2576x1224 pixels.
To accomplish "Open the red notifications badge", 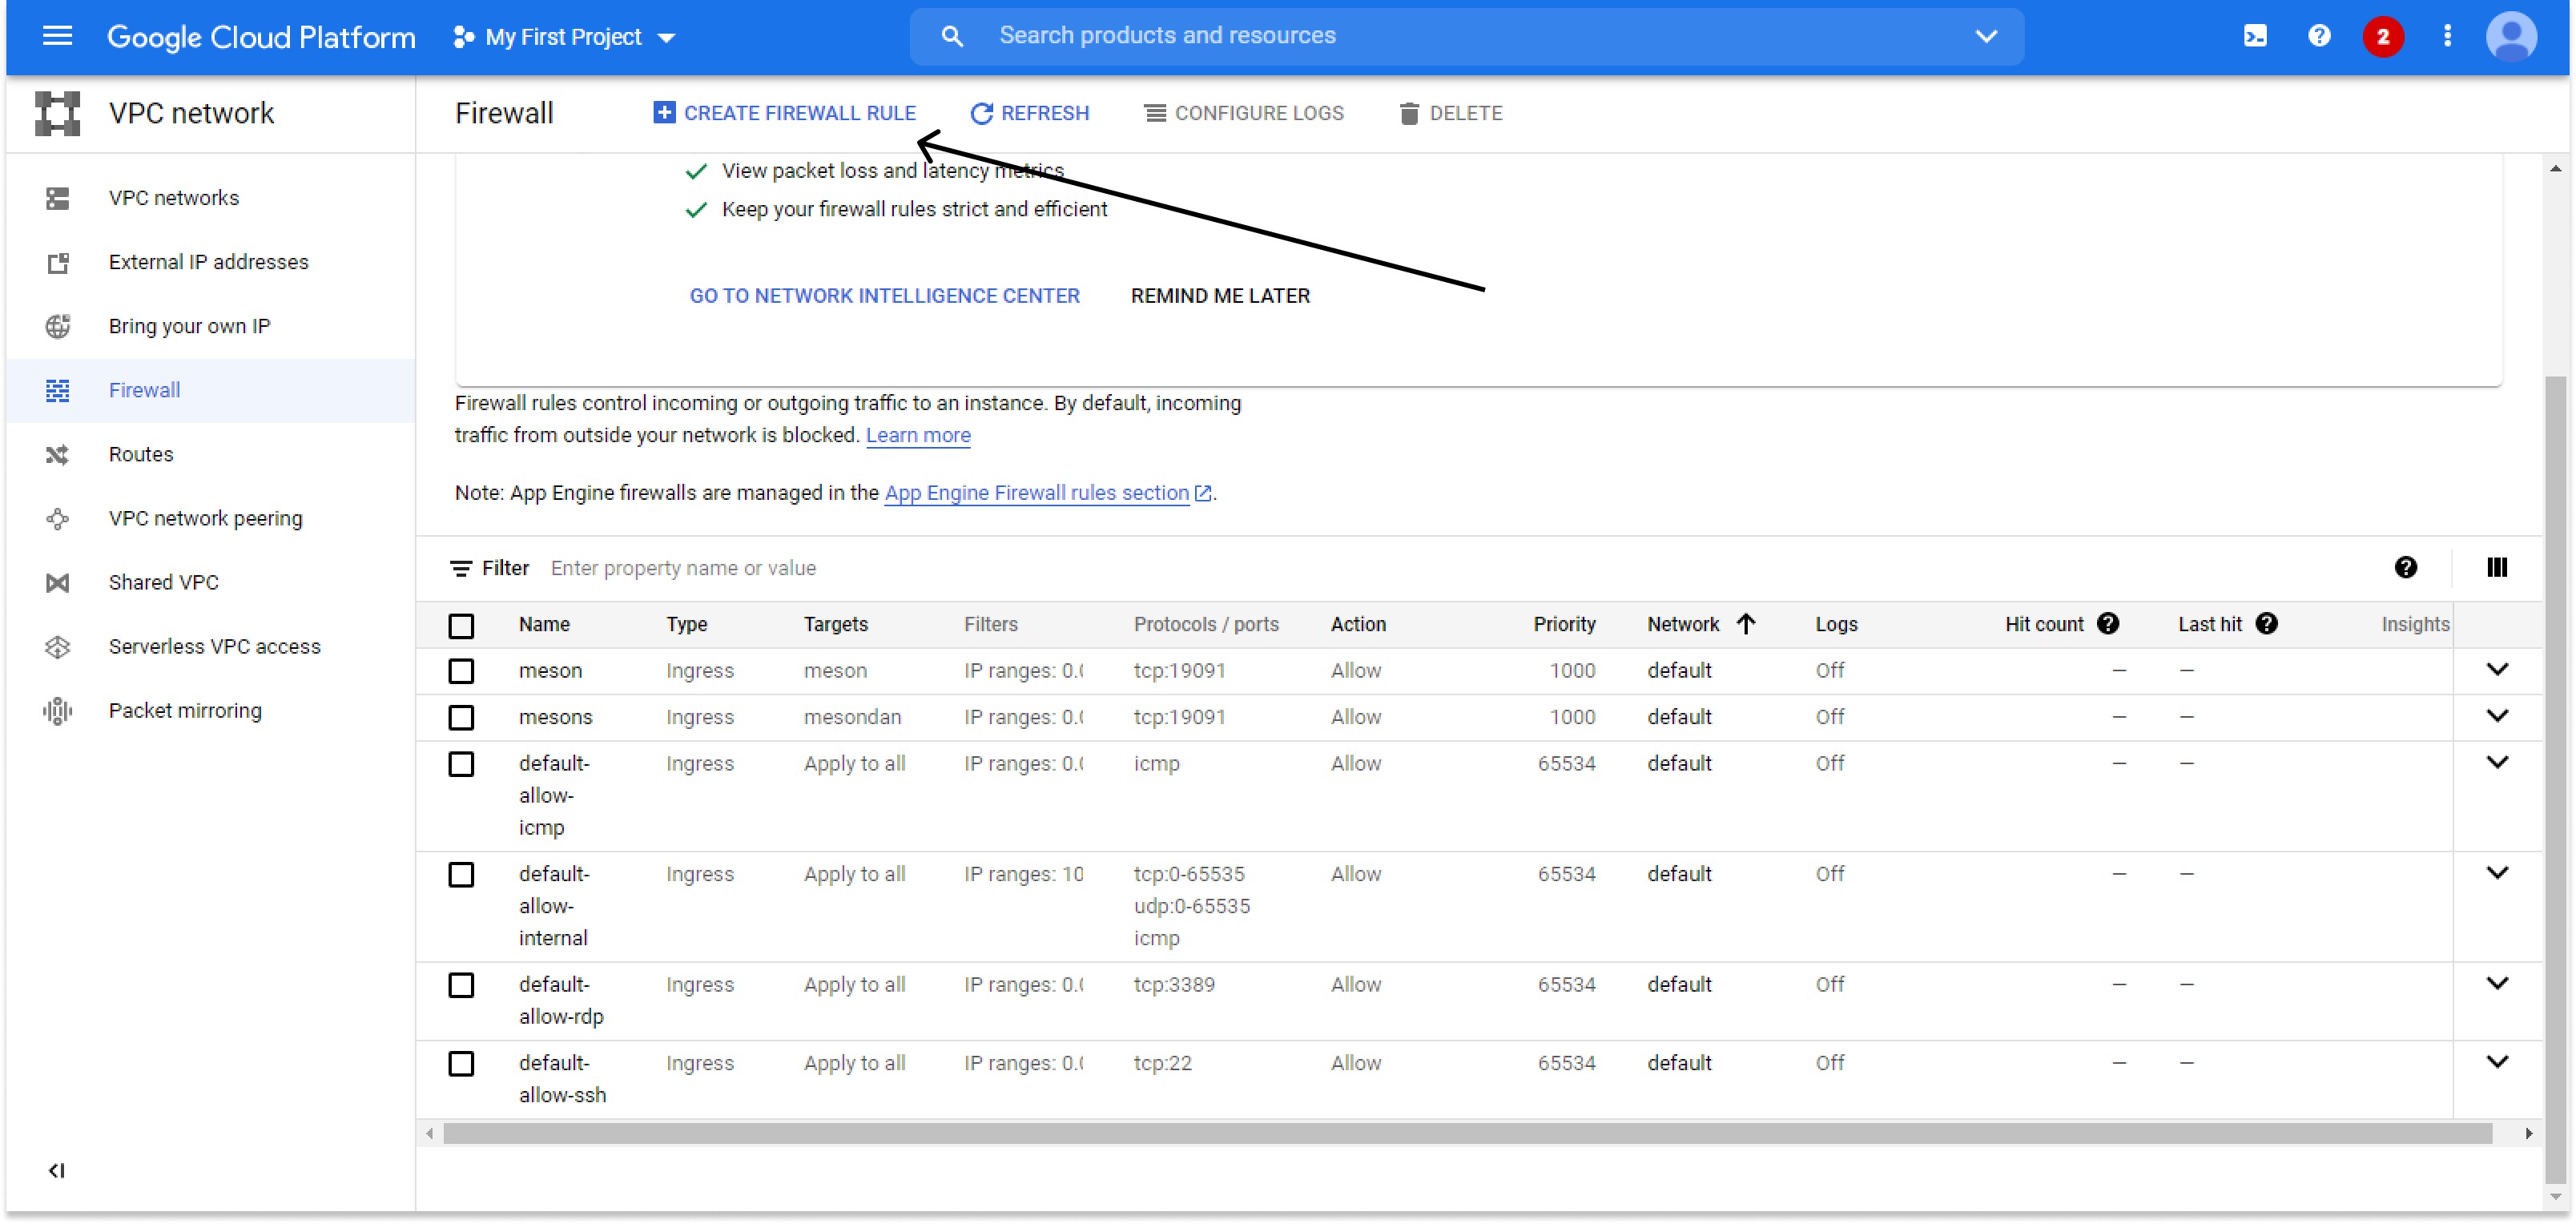I will tap(2383, 37).
